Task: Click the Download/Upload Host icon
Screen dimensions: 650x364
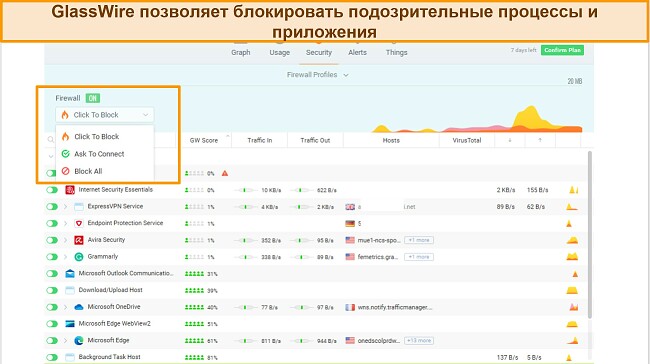Action: [70, 290]
